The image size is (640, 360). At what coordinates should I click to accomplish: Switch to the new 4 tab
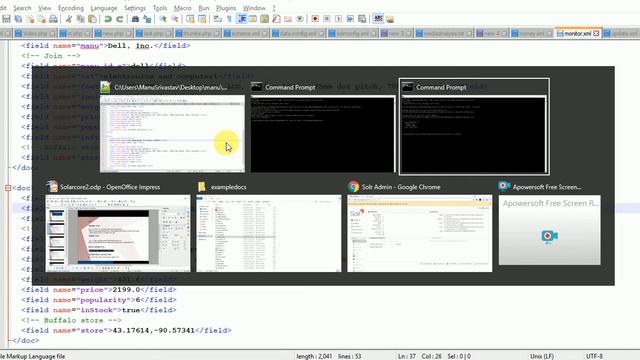click(491, 33)
